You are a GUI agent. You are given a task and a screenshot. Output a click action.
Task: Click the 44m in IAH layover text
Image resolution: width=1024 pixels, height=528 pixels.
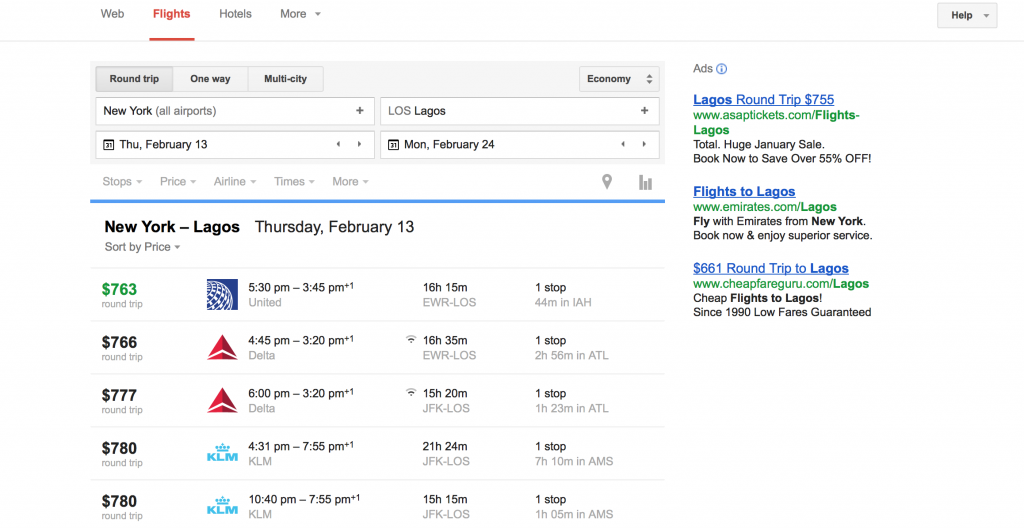tap(563, 302)
